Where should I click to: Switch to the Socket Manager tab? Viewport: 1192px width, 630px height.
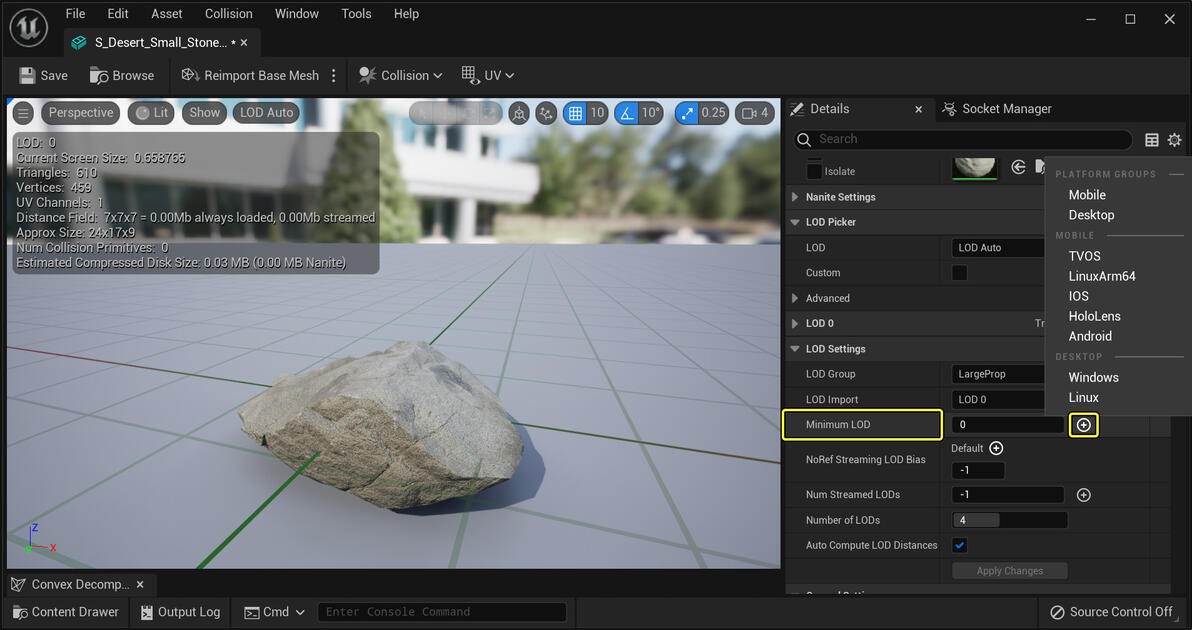996,109
